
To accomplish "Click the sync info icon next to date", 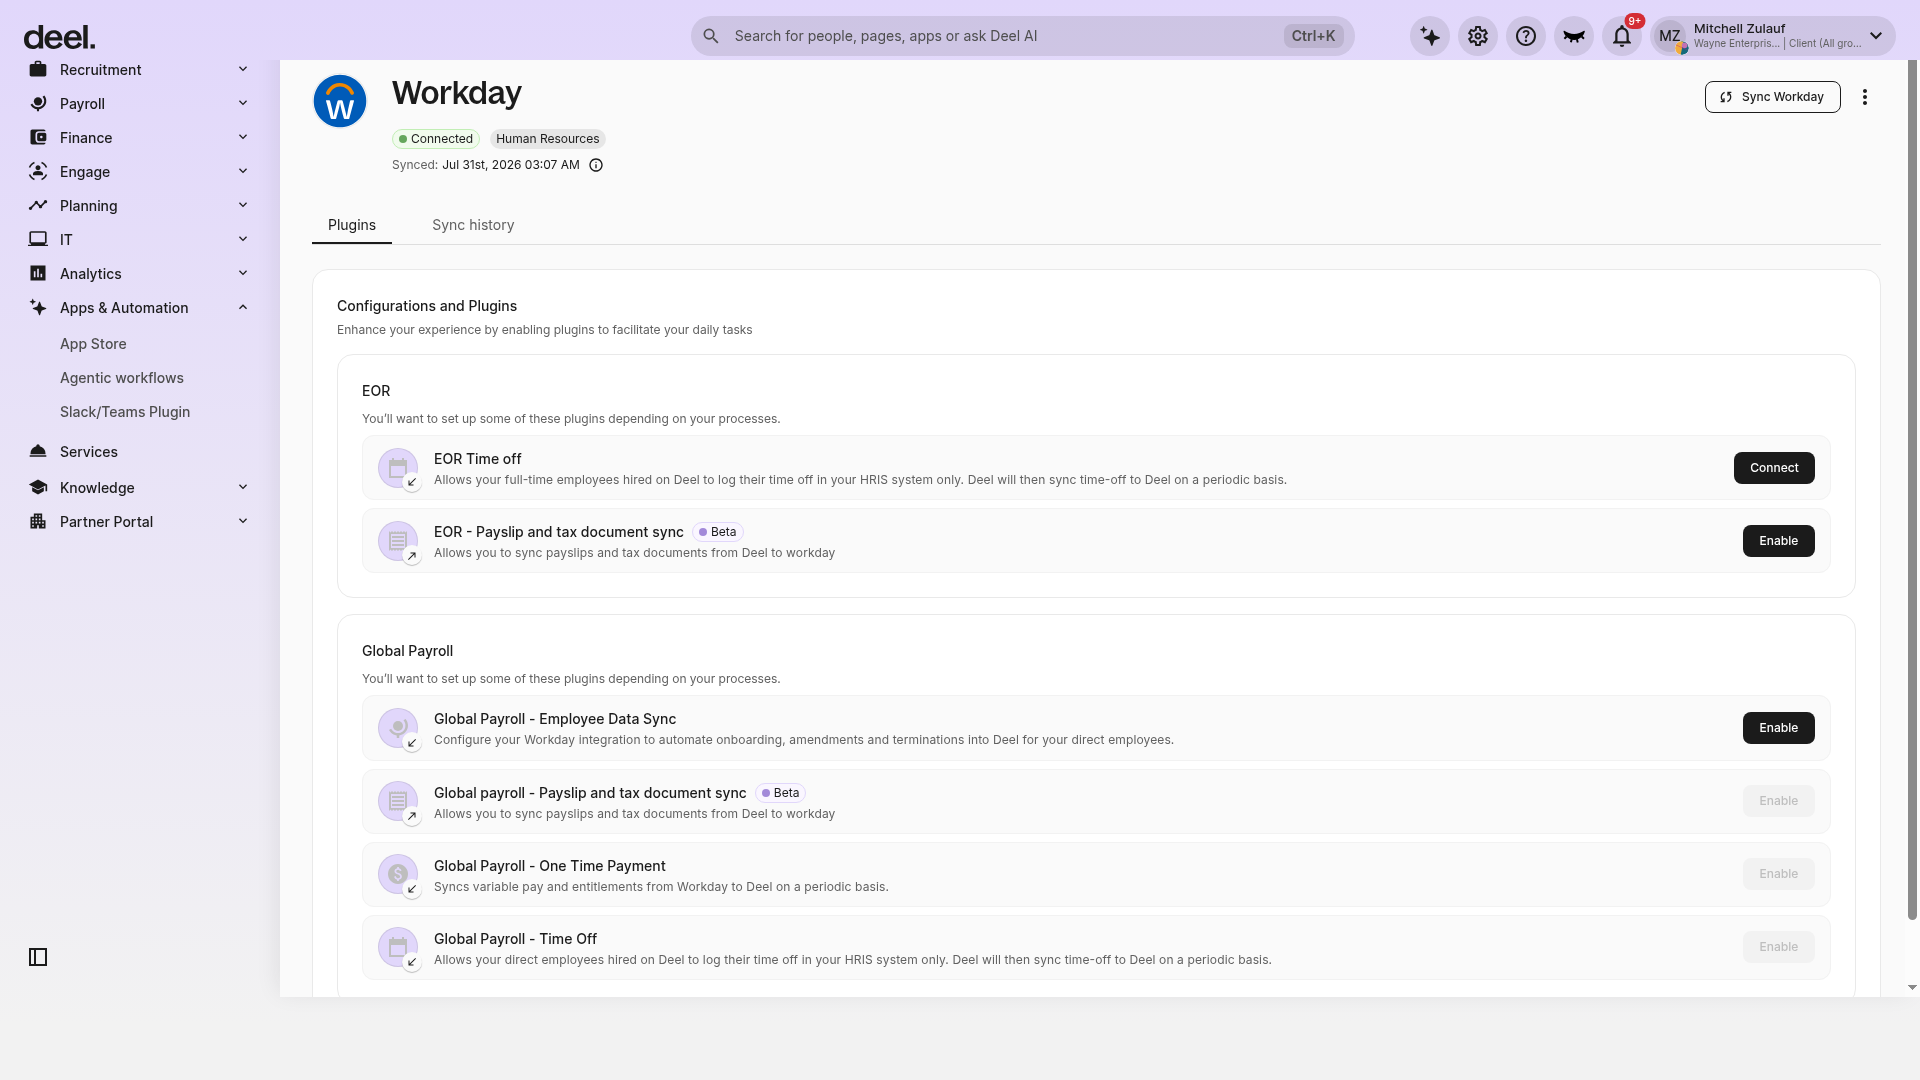I will coord(596,165).
